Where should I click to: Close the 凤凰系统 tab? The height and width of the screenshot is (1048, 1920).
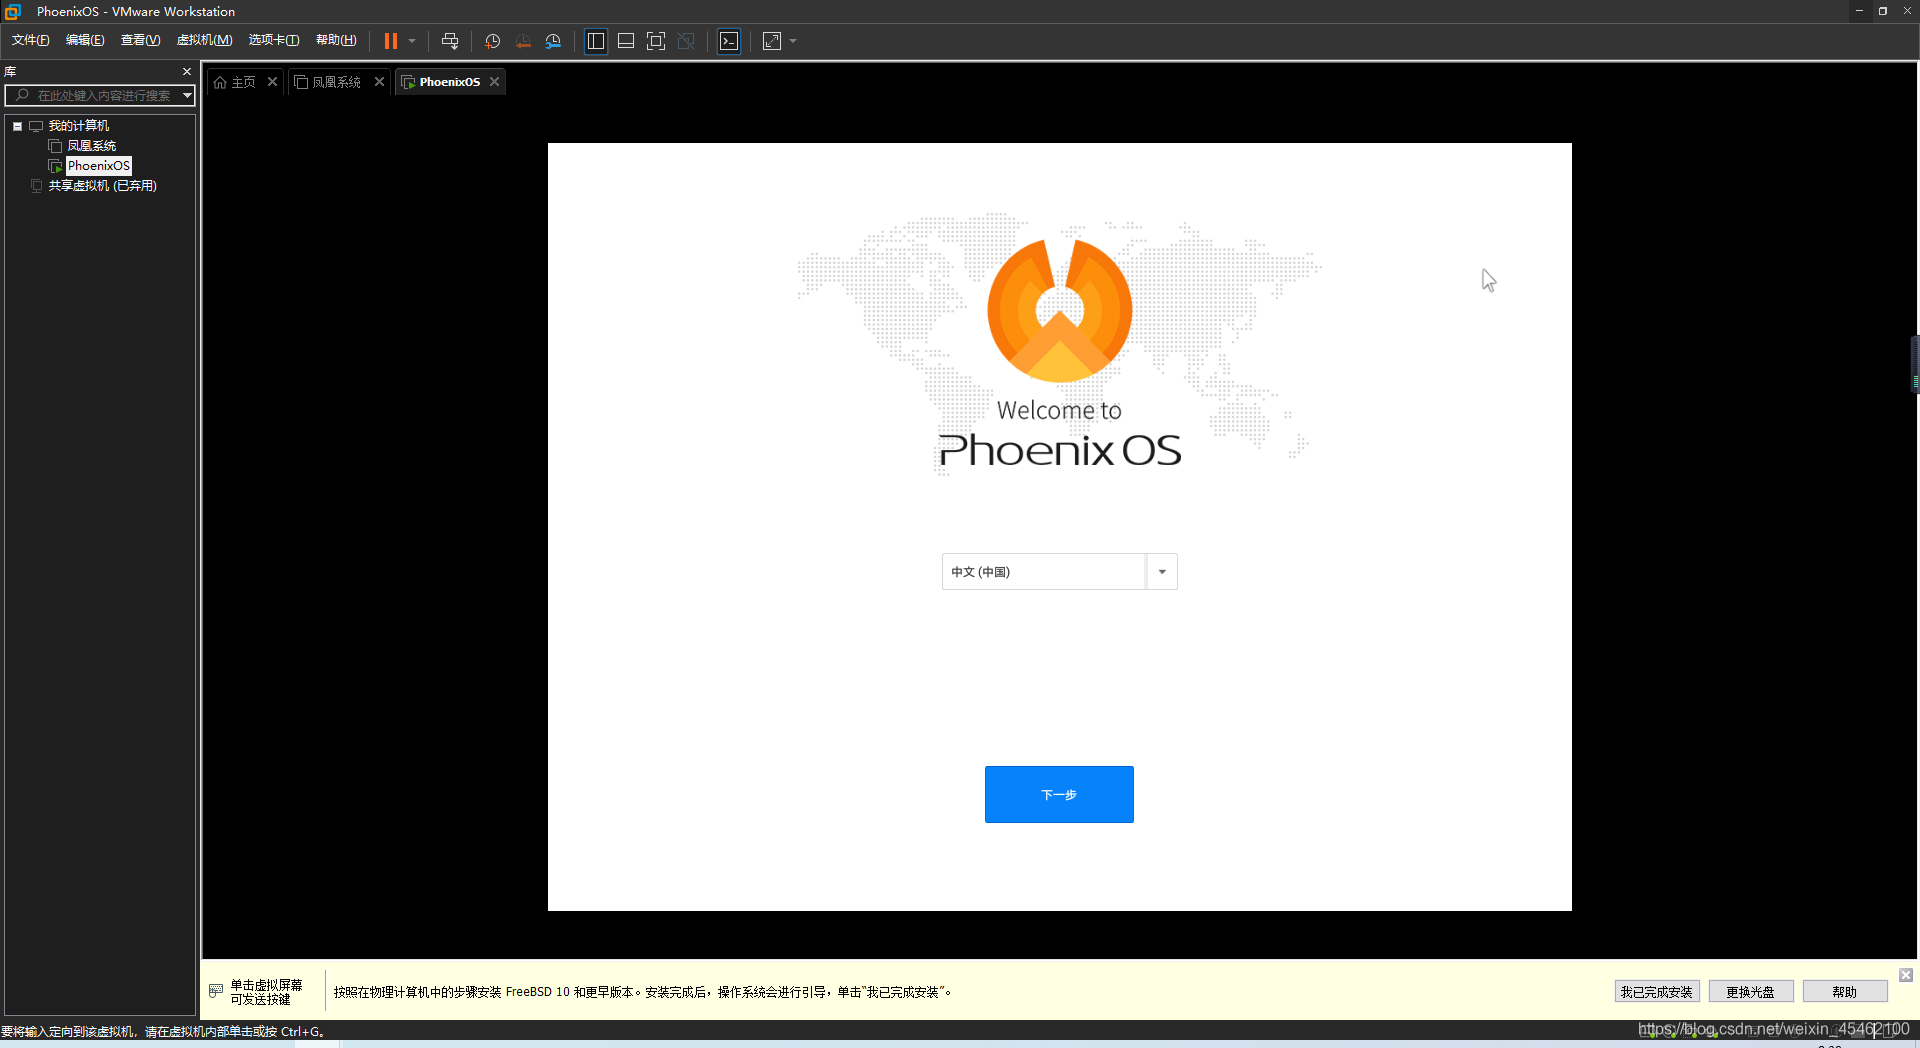pyautogui.click(x=379, y=82)
